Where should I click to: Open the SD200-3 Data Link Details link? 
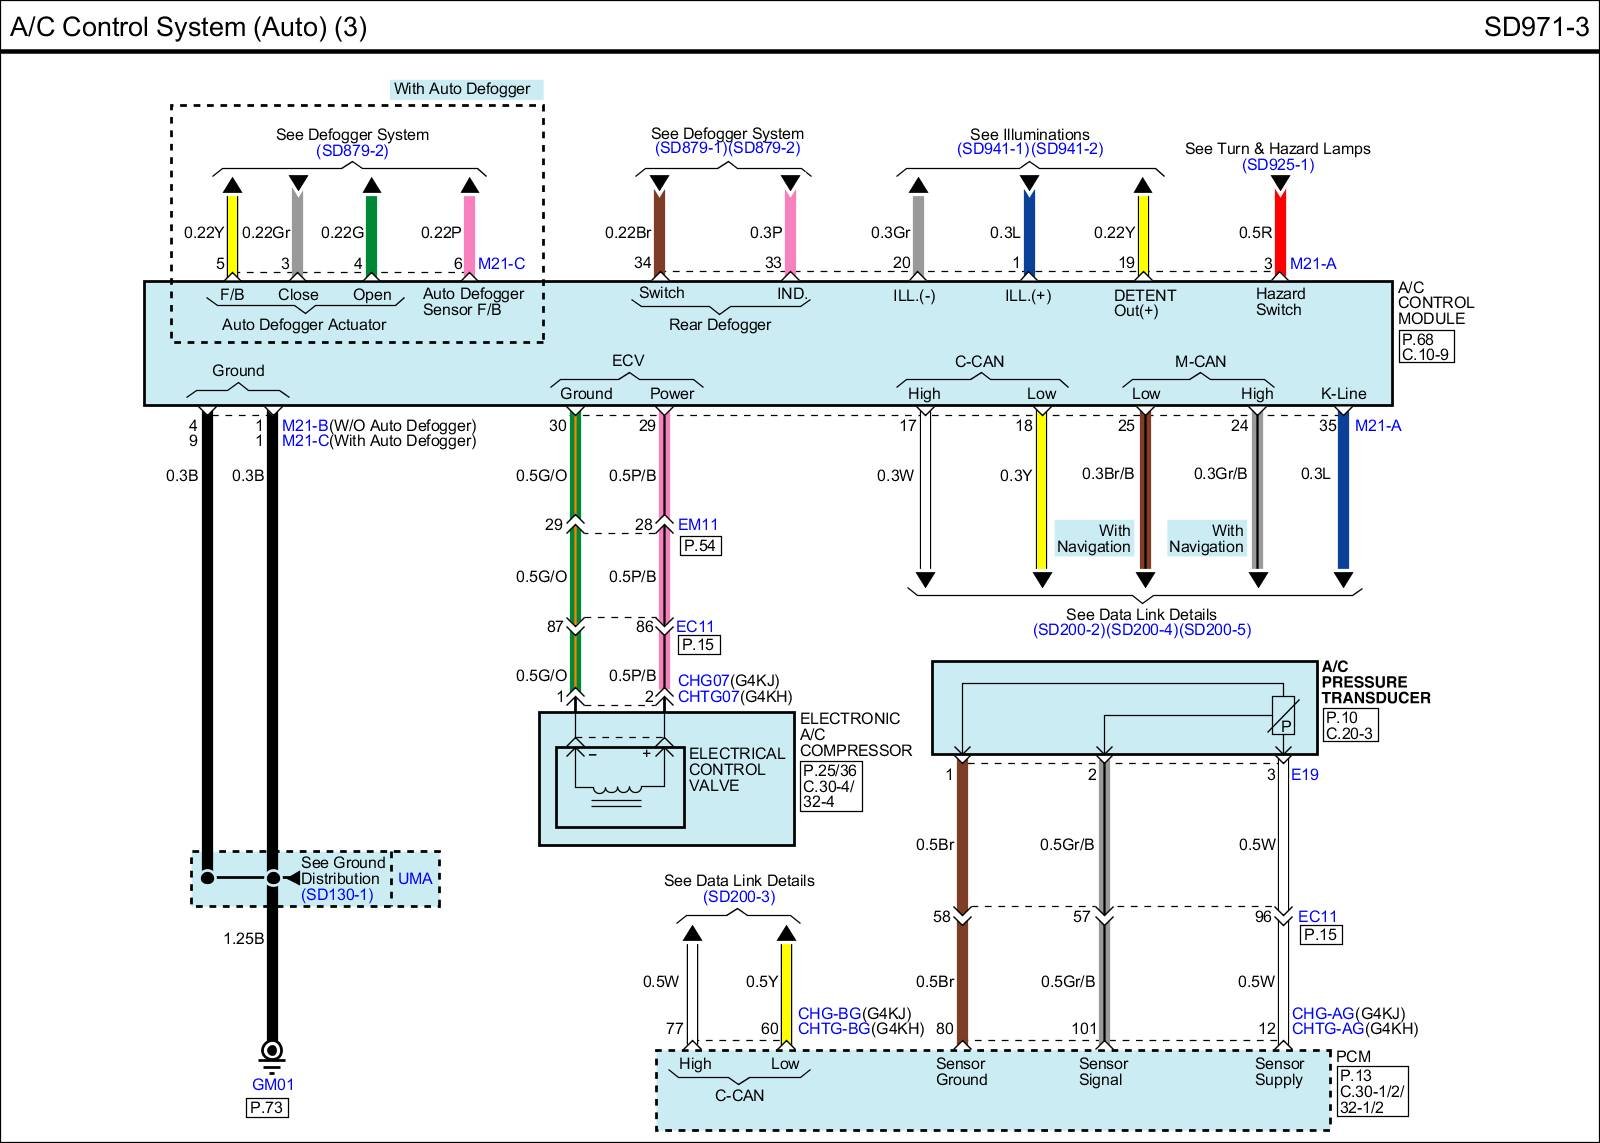(x=739, y=896)
